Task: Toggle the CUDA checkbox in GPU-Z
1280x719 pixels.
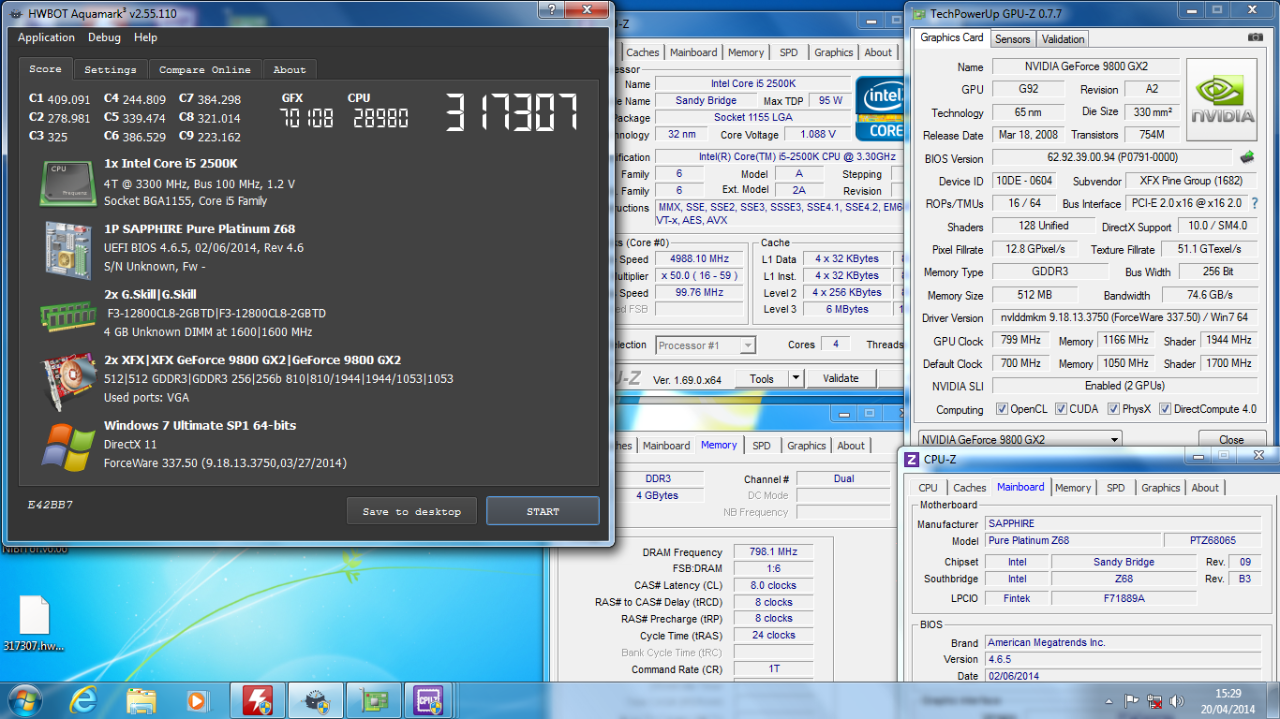Action: [1063, 409]
